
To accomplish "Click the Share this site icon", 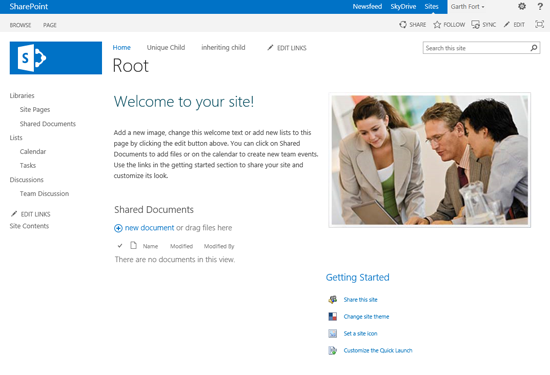I will [333, 300].
